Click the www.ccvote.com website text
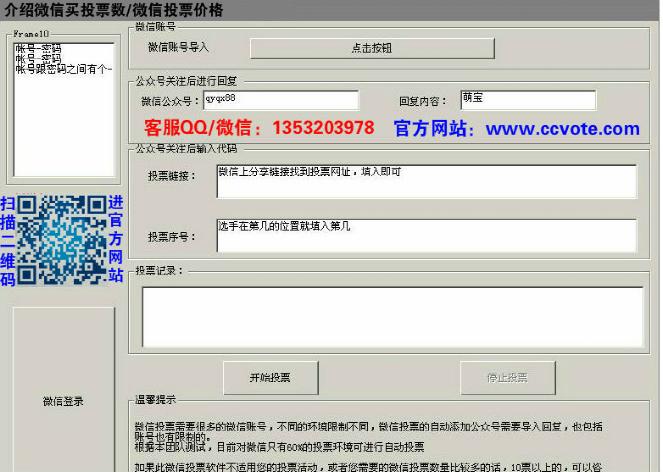The image size is (663, 472). pyautogui.click(x=562, y=129)
